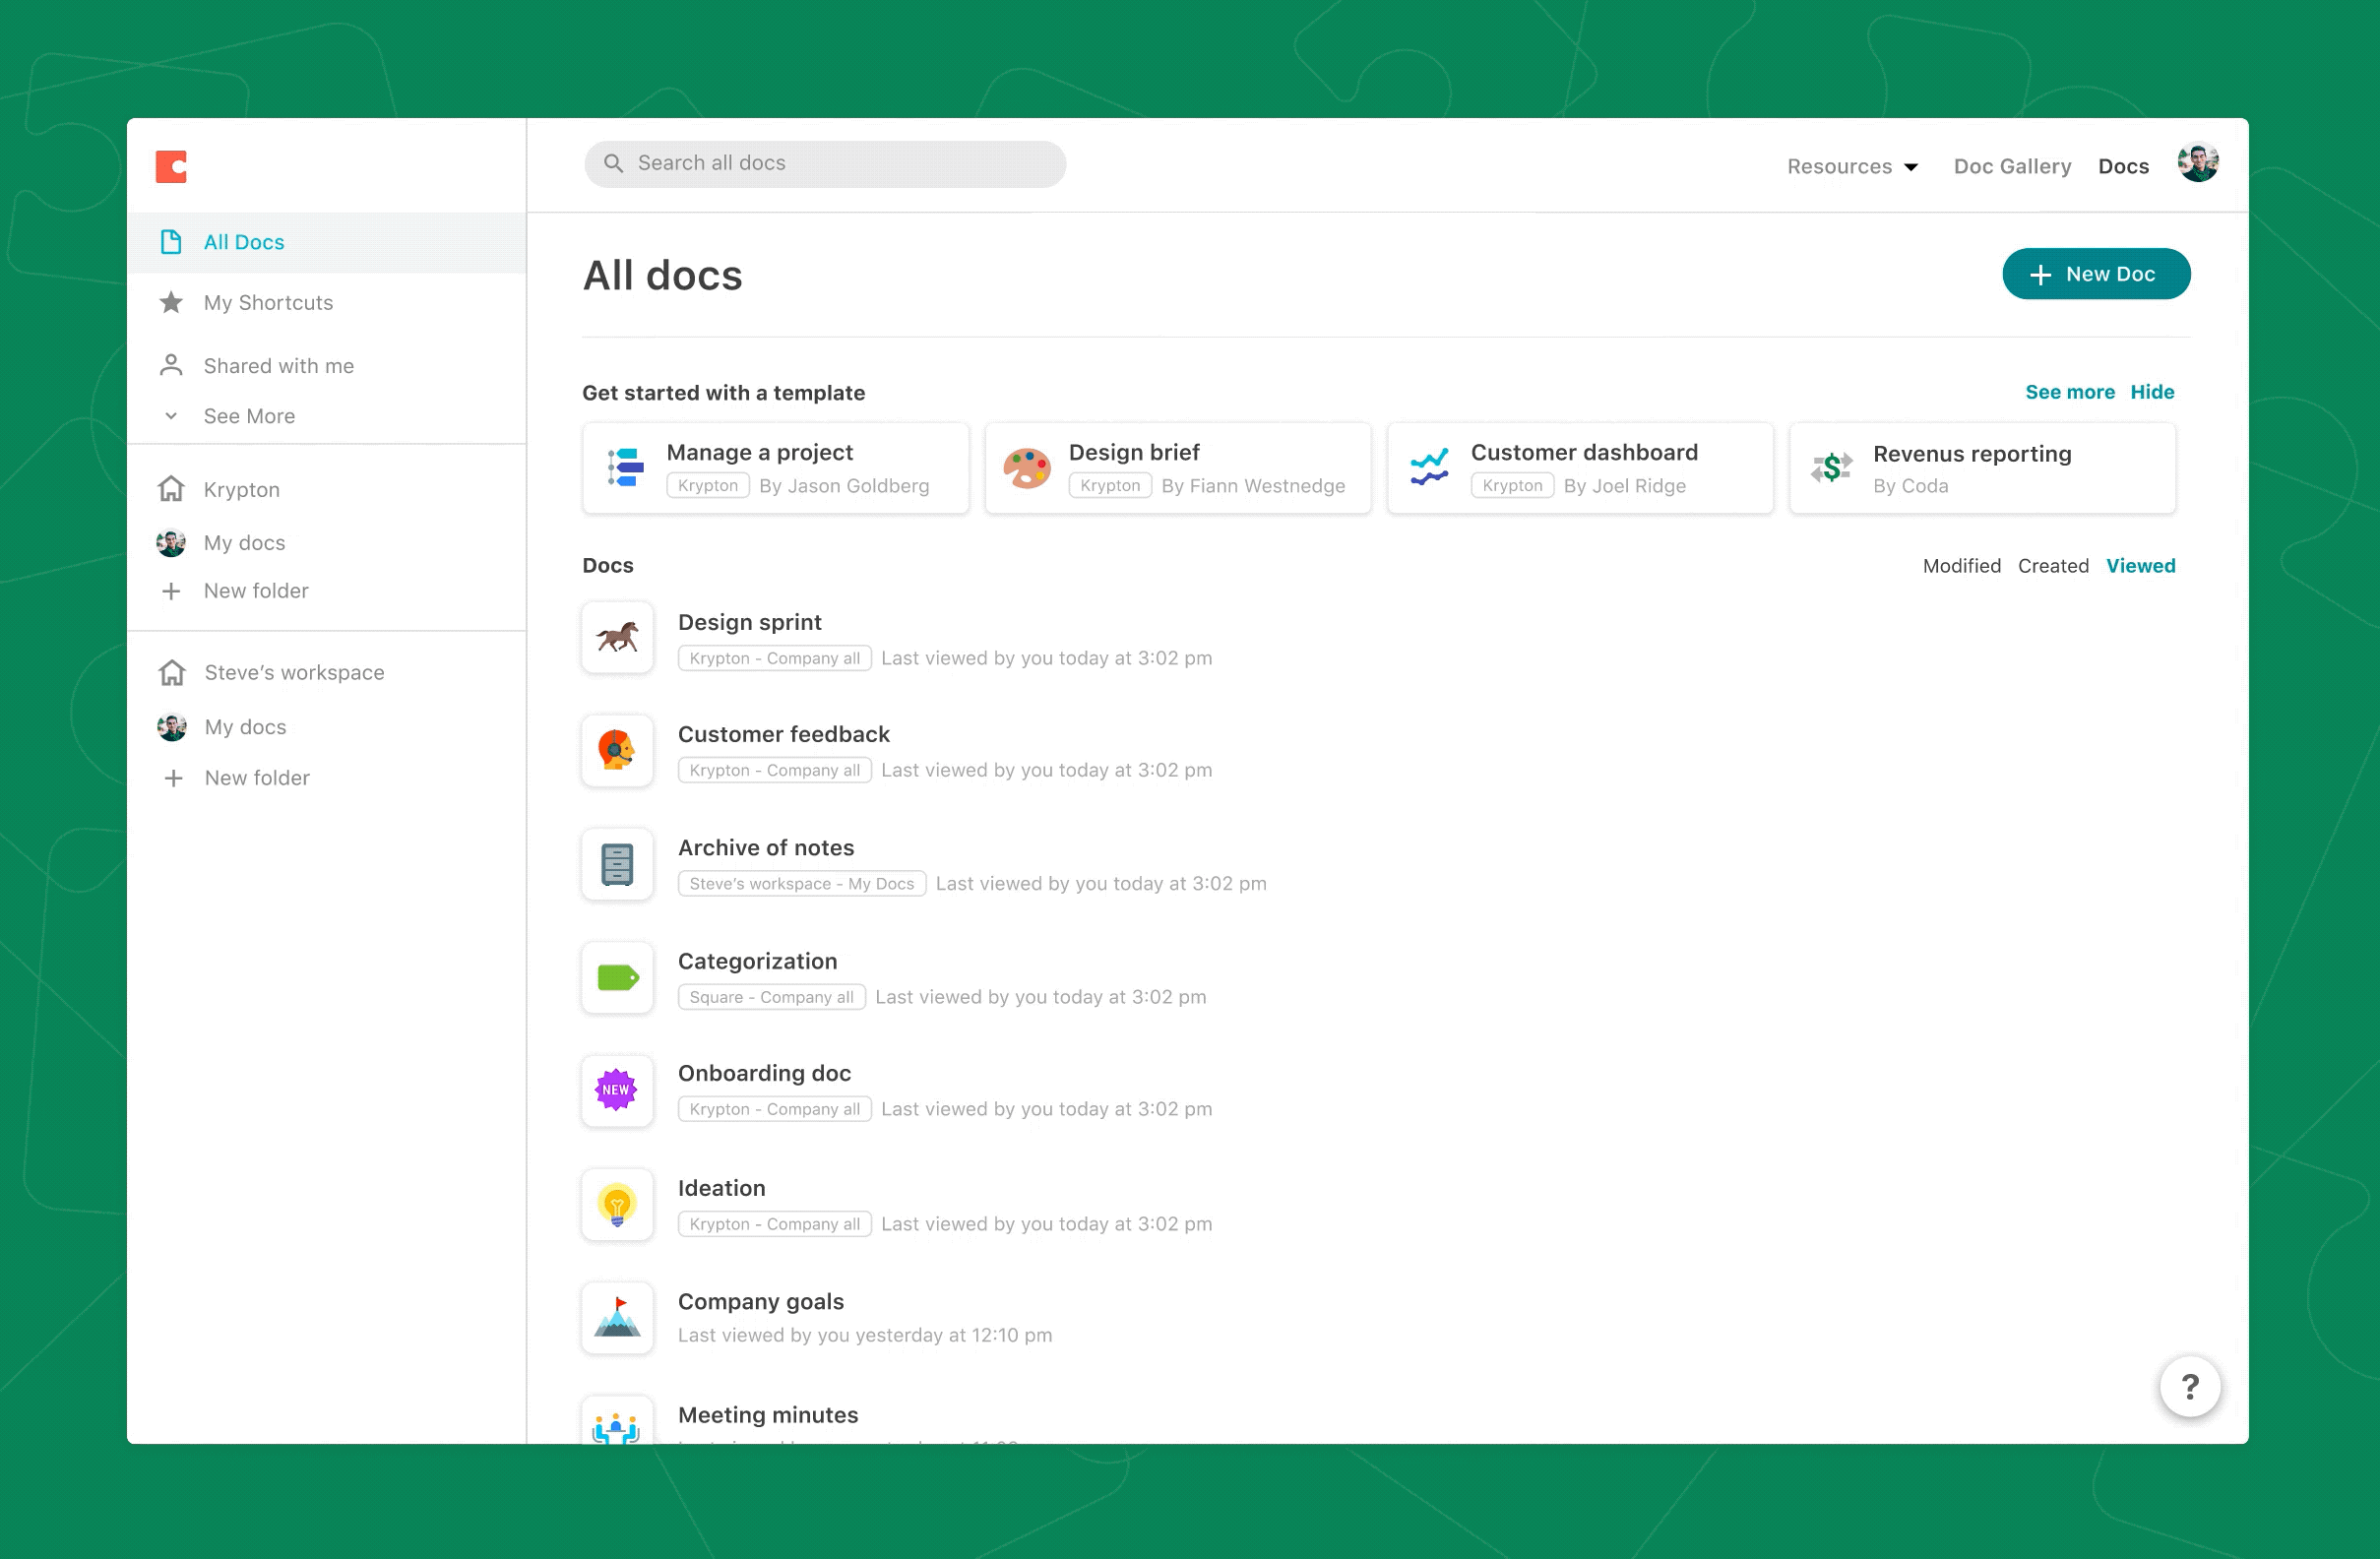The width and height of the screenshot is (2380, 1559).
Task: Open the Onboarding doc NEW badge icon
Action: [x=617, y=1090]
